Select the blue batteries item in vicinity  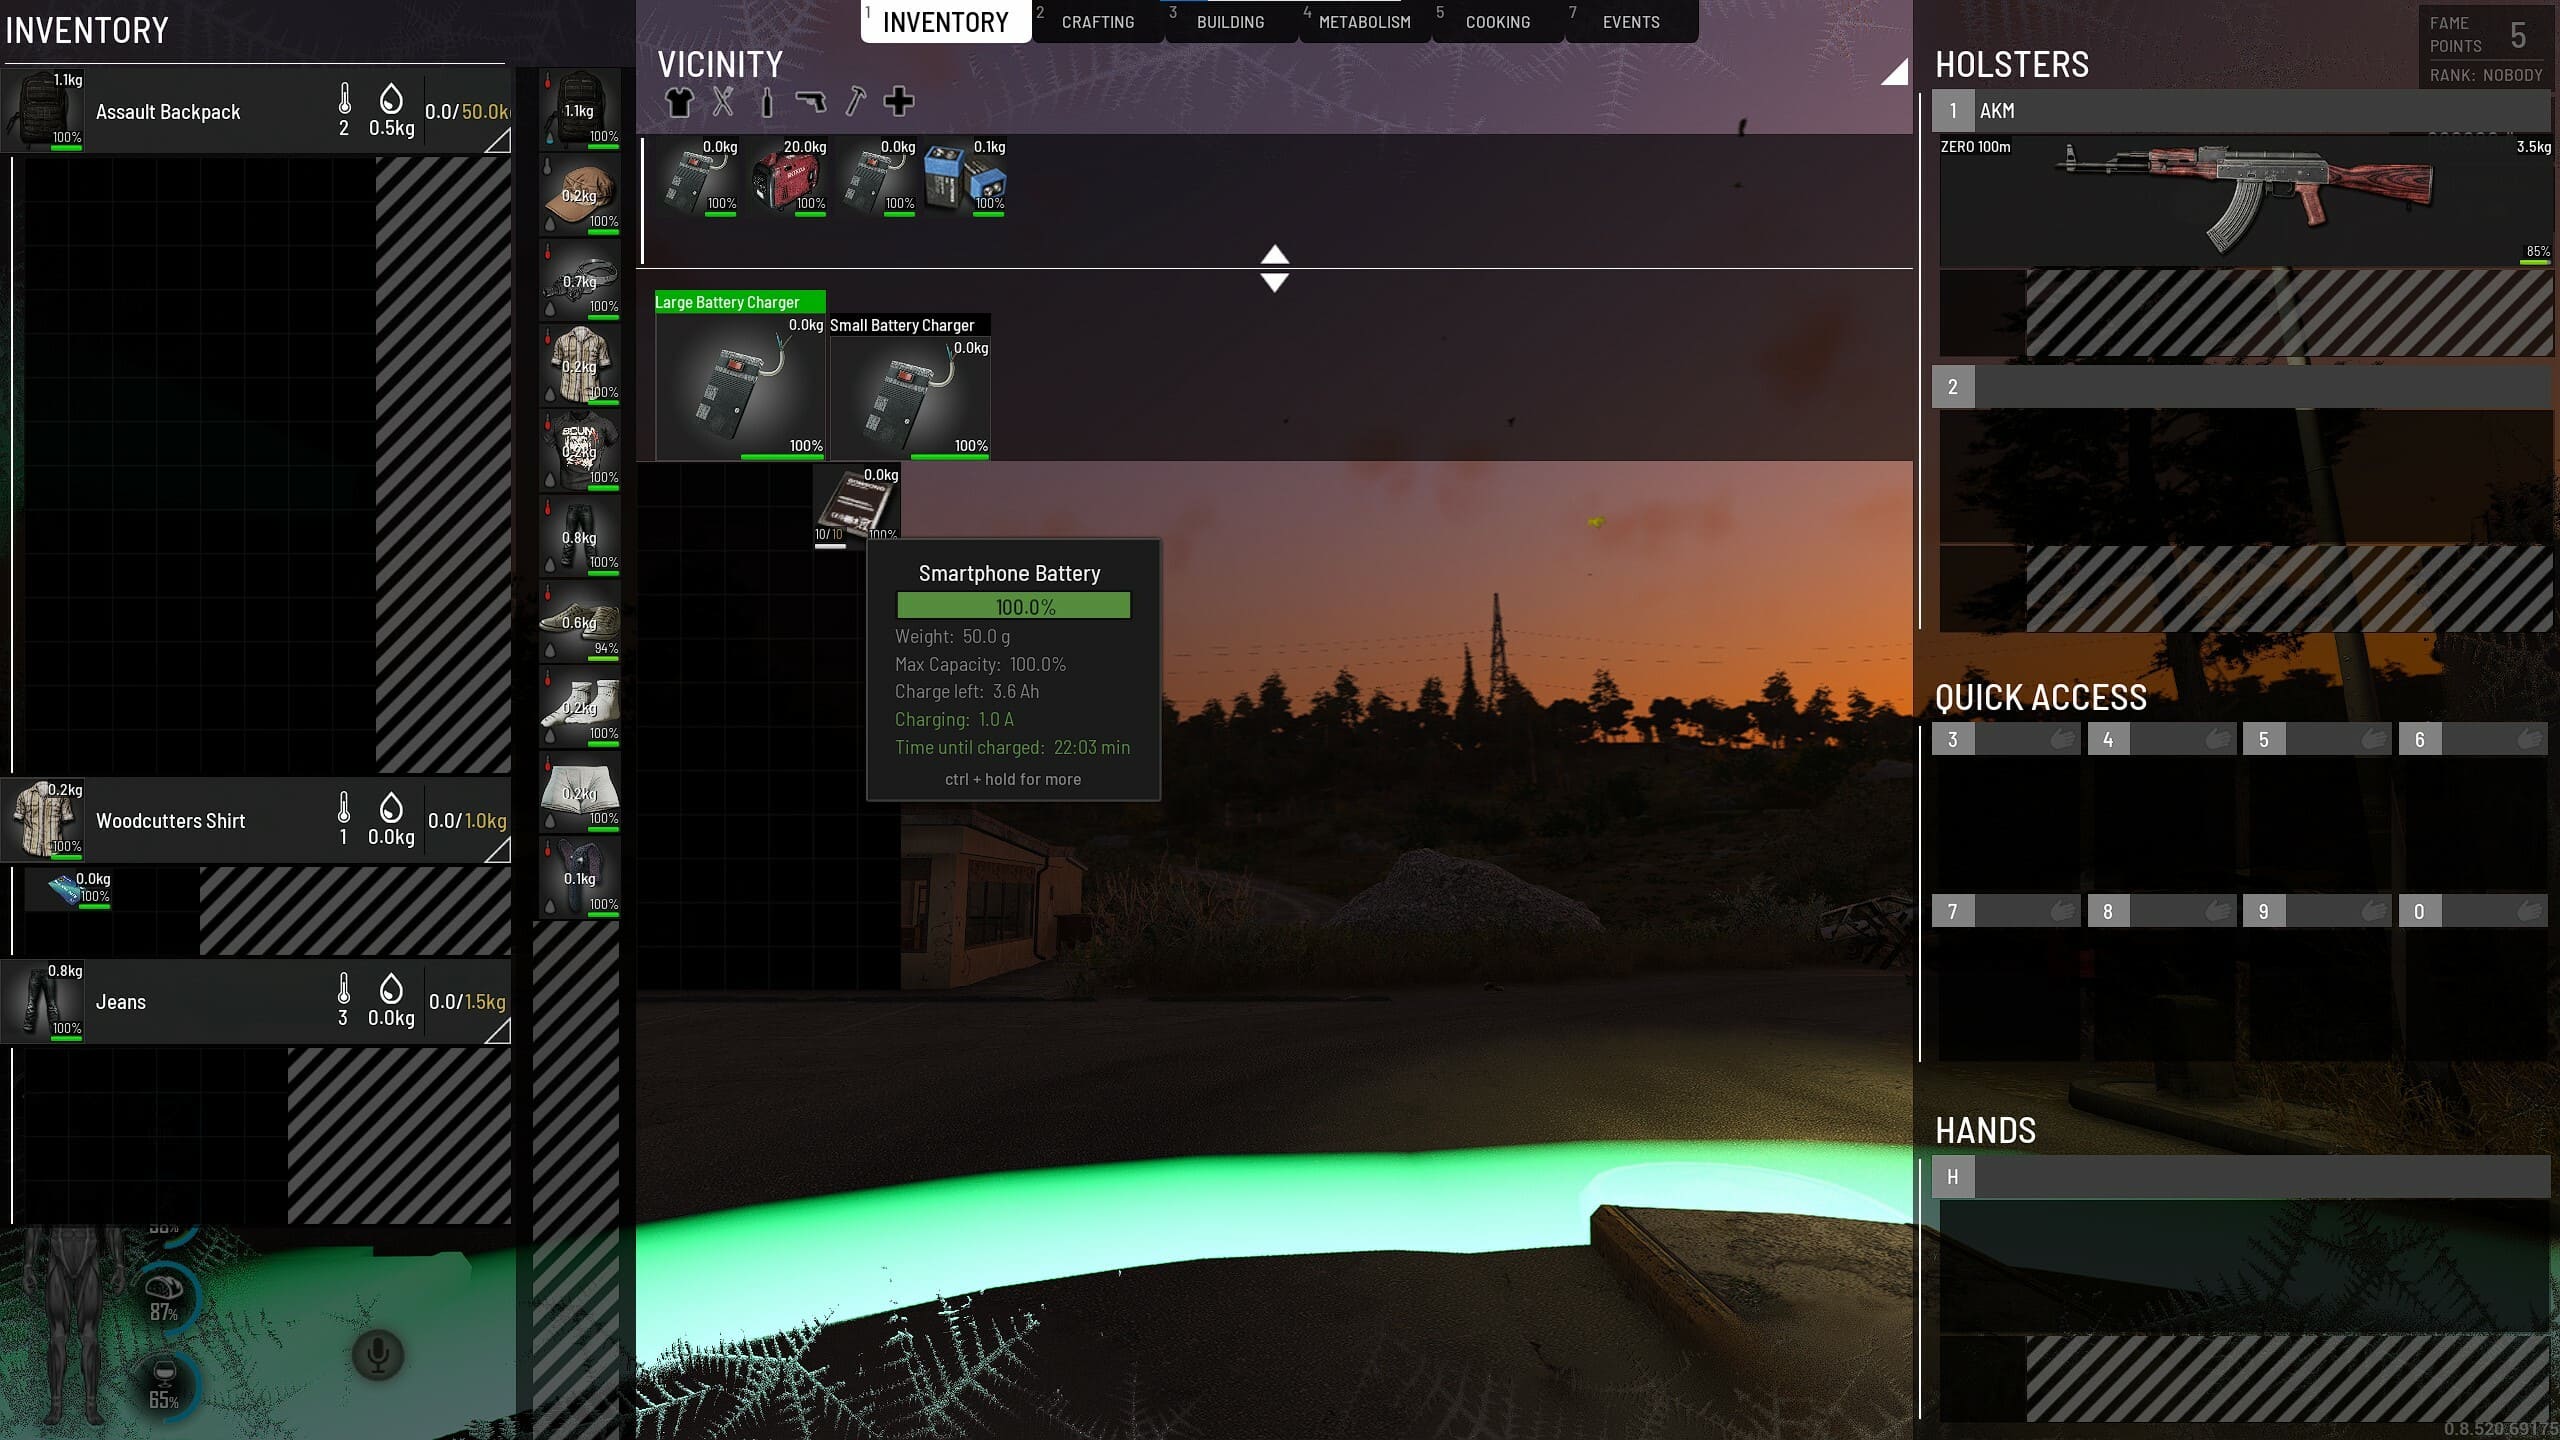point(964,178)
